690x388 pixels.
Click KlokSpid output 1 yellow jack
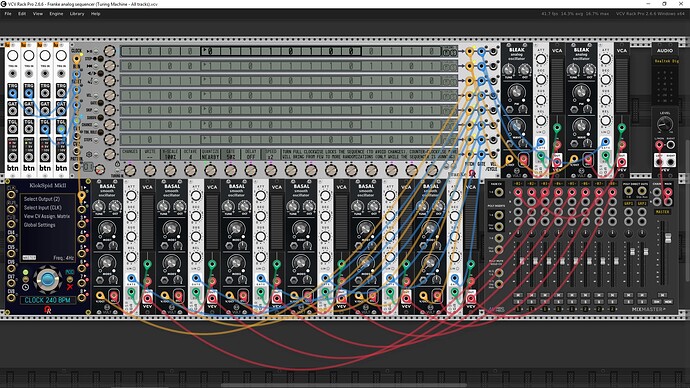(81, 196)
